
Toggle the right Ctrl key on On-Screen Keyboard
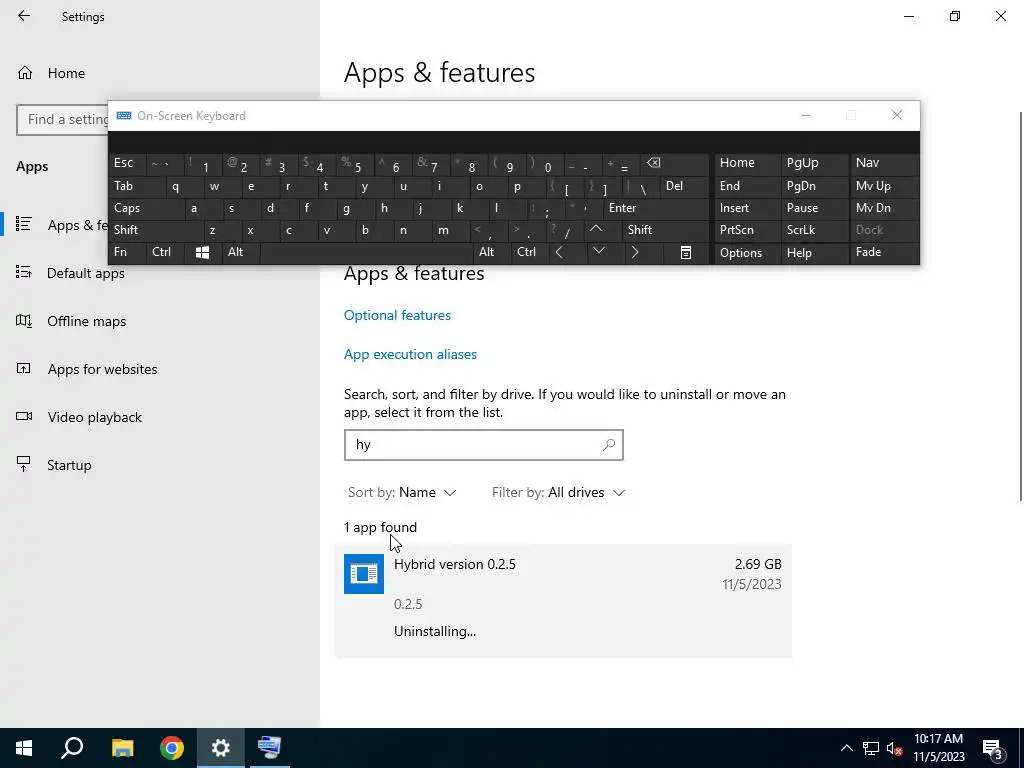(x=530, y=252)
